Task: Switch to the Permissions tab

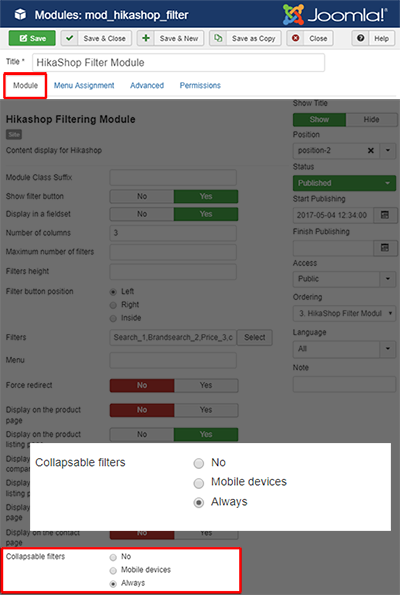Action: pyautogui.click(x=200, y=85)
